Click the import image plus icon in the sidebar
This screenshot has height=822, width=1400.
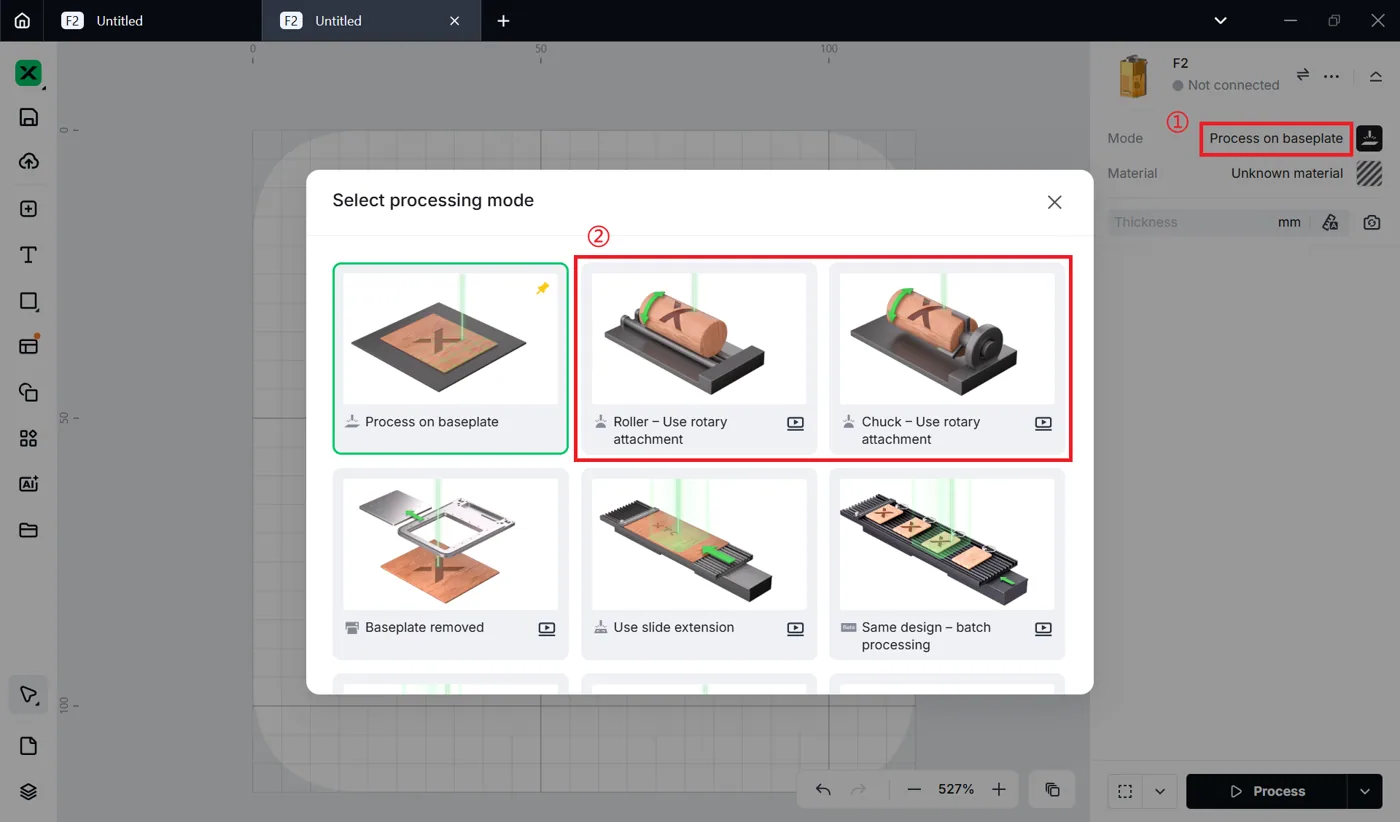(x=28, y=209)
